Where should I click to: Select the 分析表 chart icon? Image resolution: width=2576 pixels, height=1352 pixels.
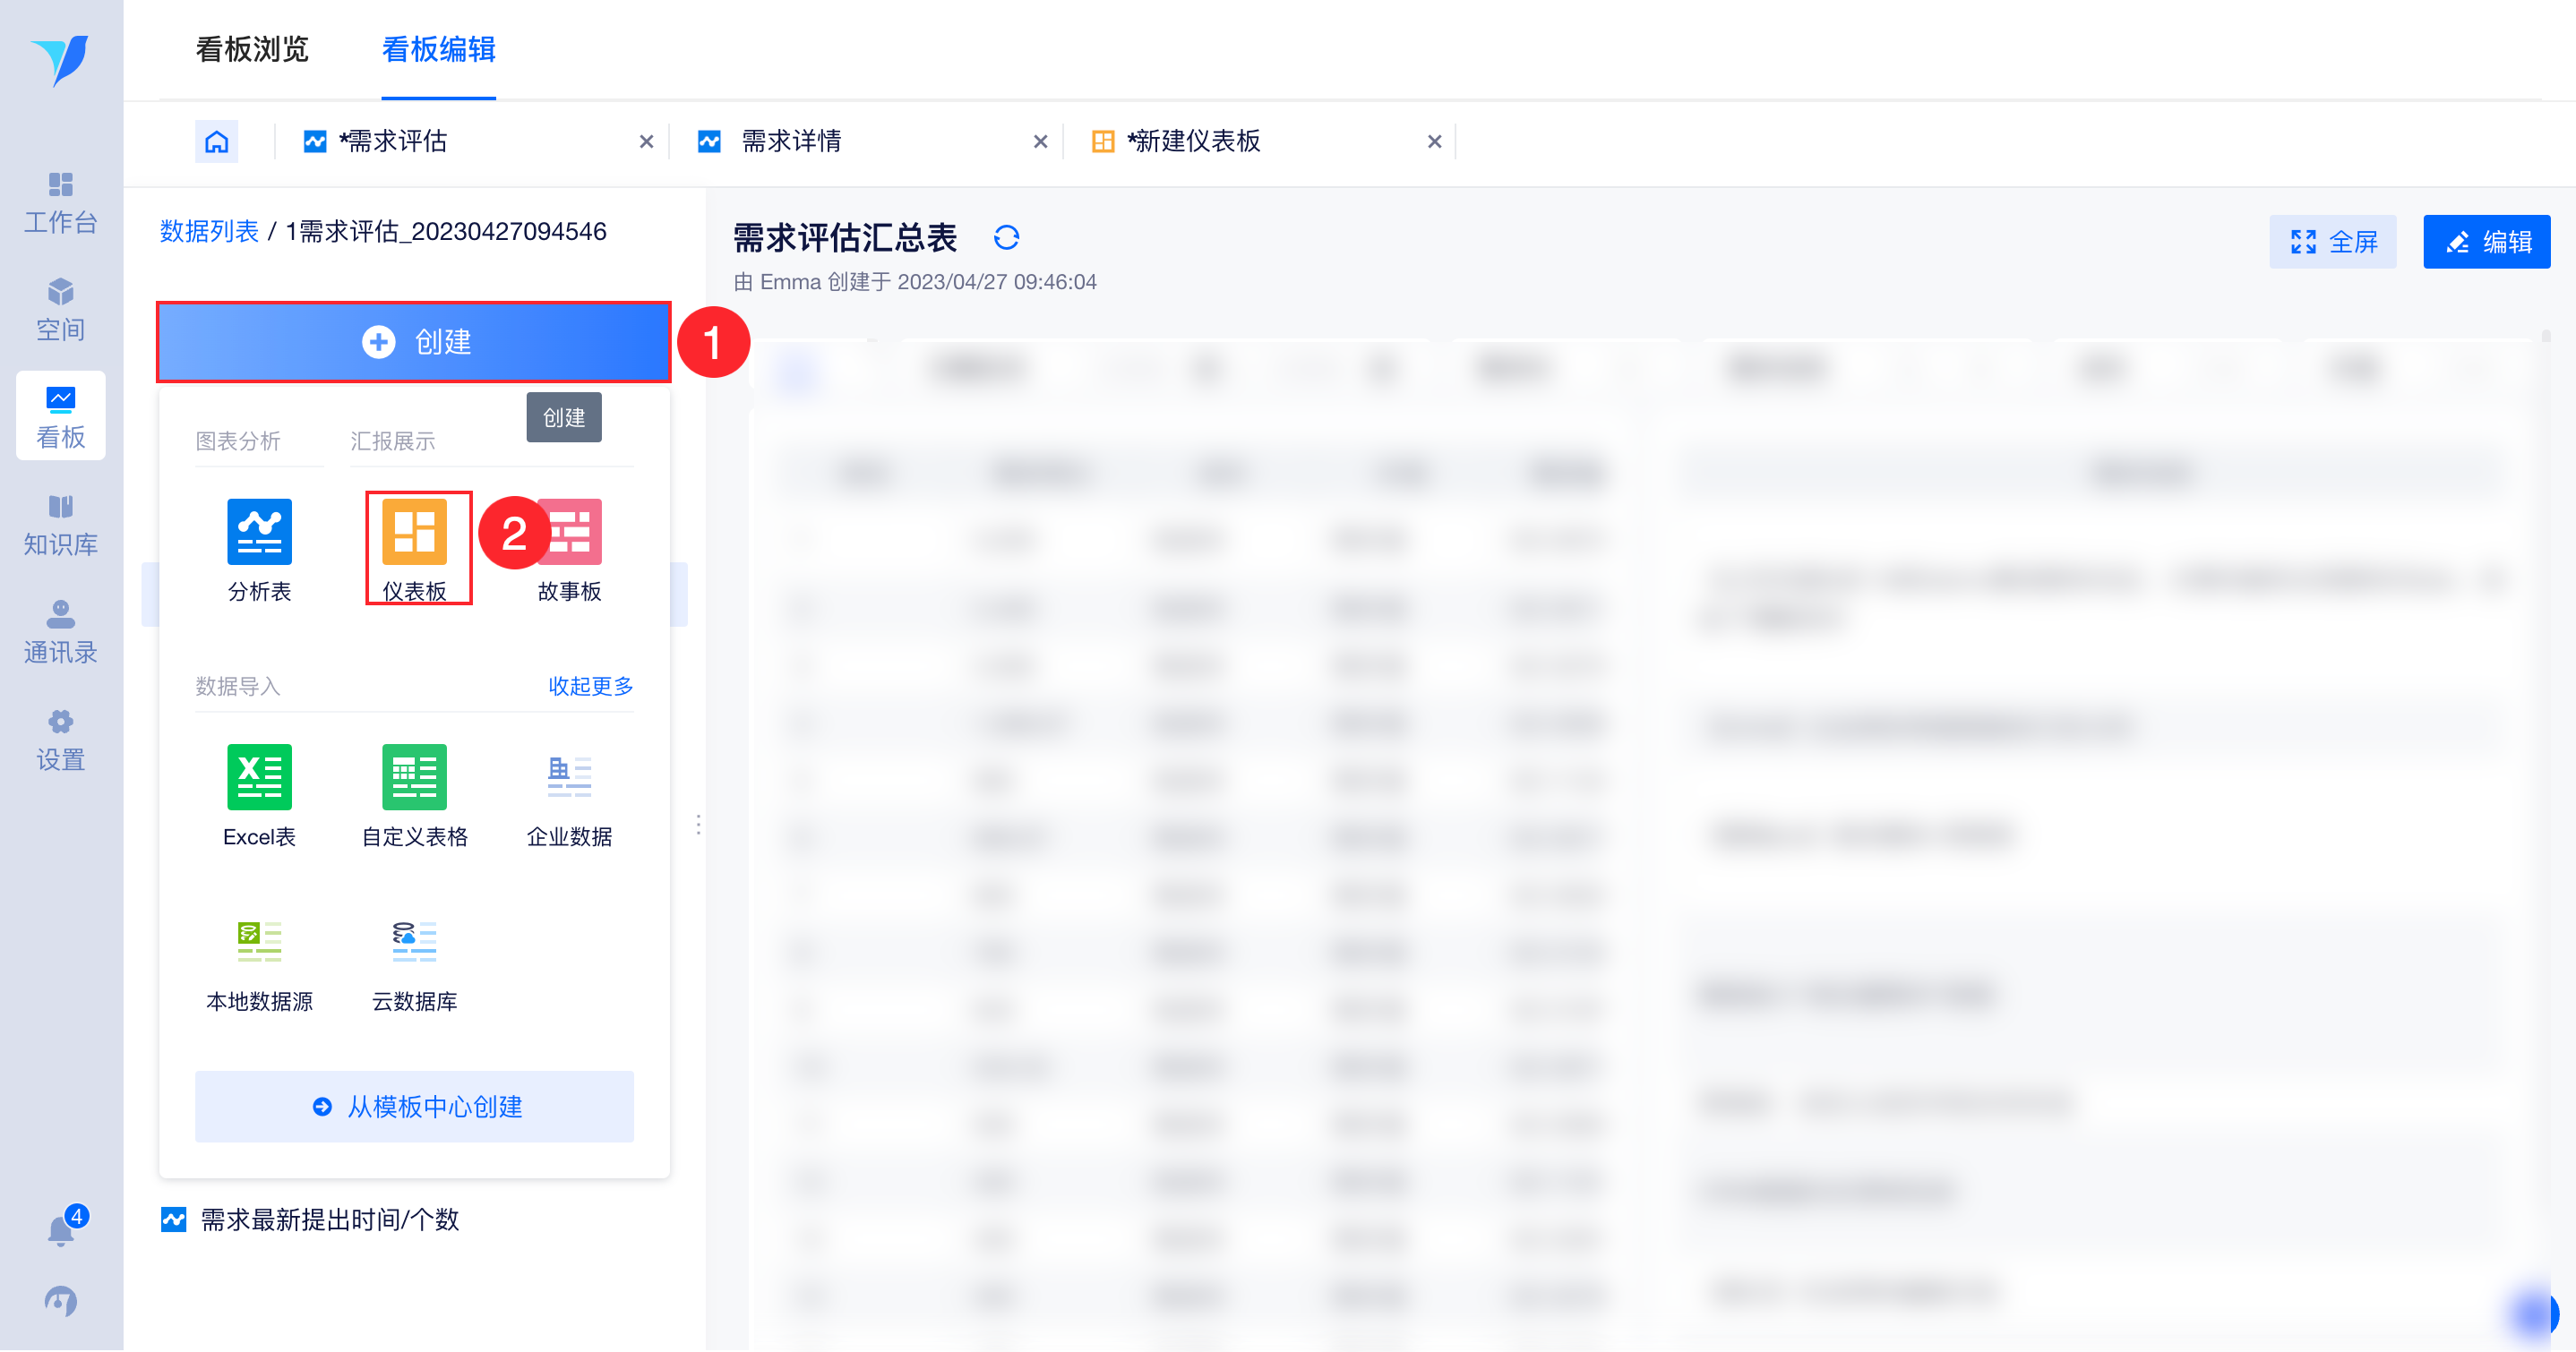click(x=259, y=532)
